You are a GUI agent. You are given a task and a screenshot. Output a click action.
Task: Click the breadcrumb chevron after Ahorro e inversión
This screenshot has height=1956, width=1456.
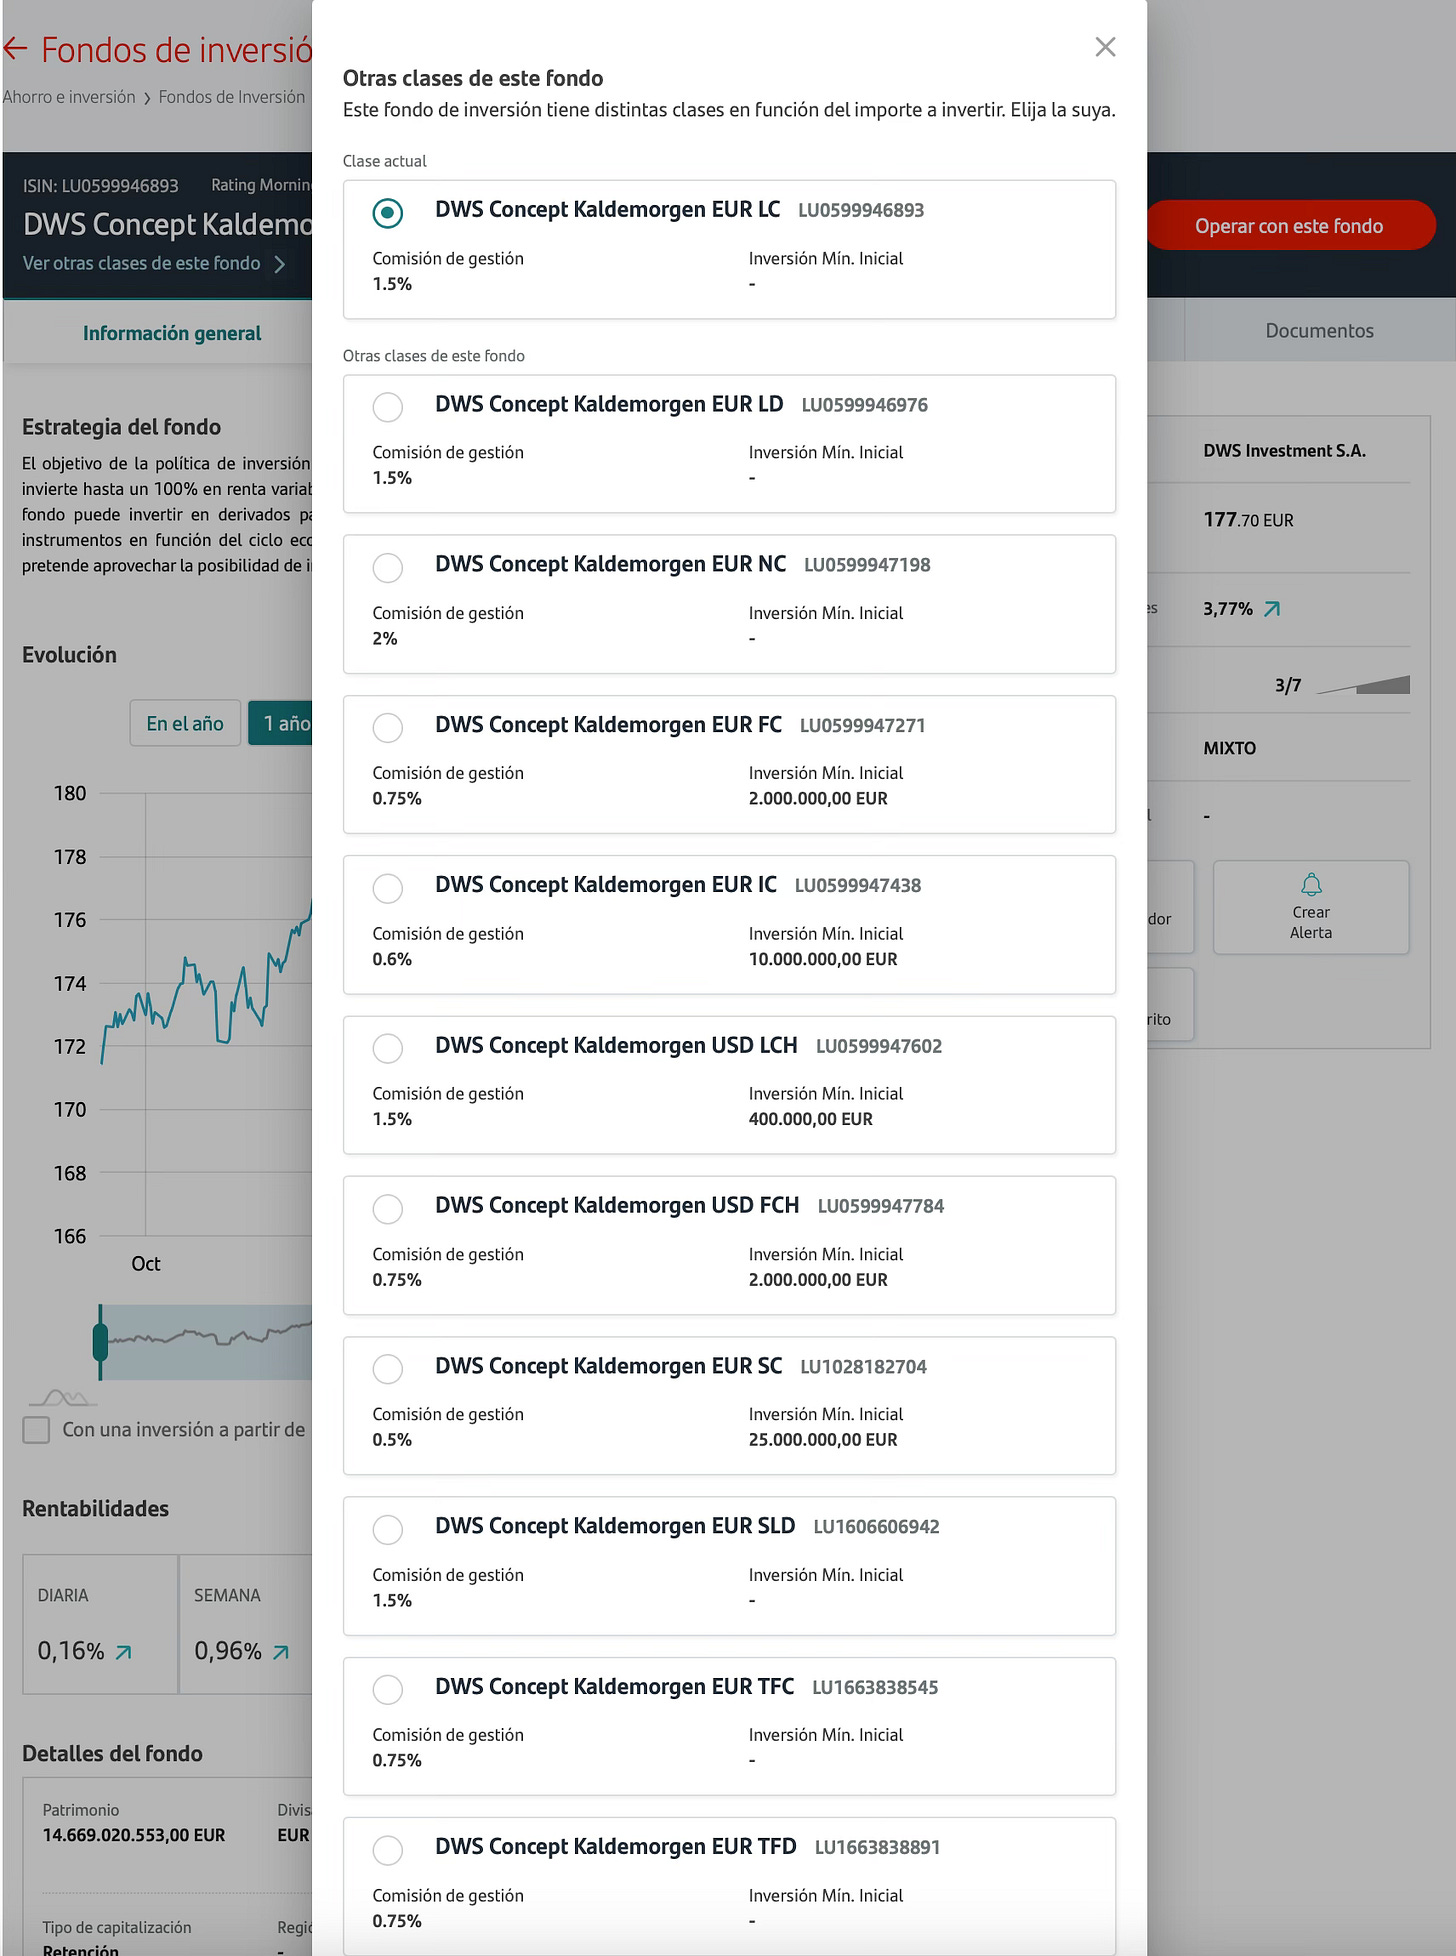click(x=147, y=98)
